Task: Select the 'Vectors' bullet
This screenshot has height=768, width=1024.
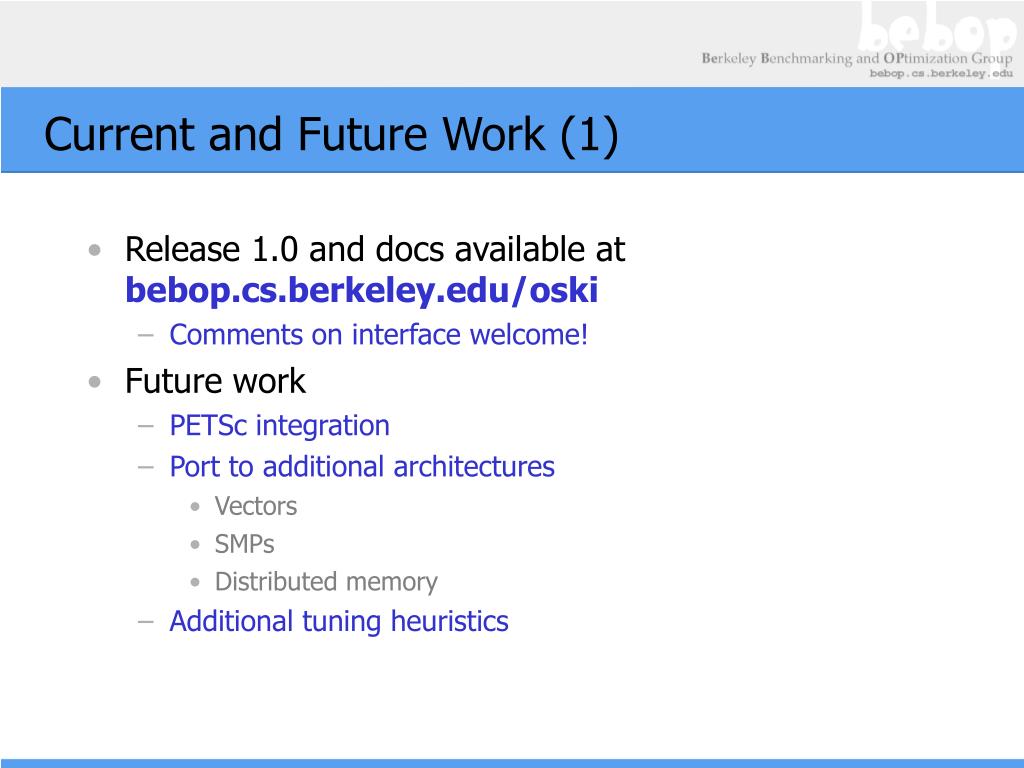Action: point(255,506)
